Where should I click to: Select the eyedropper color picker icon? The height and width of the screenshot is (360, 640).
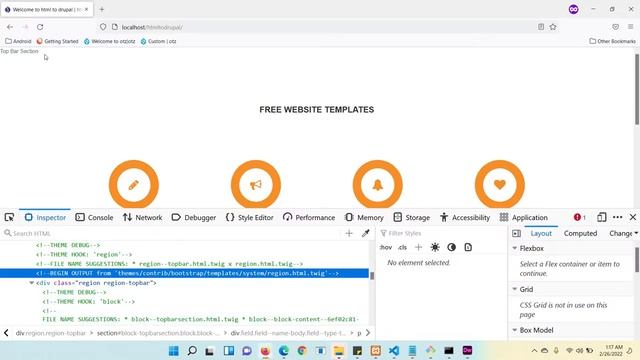pyautogui.click(x=366, y=233)
